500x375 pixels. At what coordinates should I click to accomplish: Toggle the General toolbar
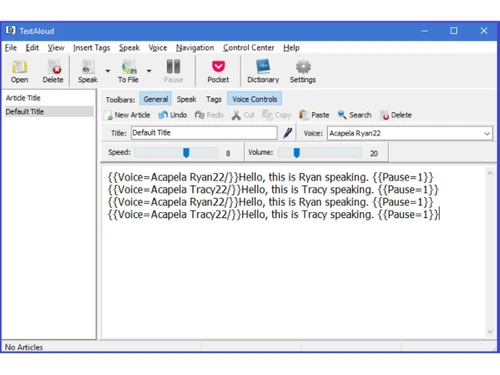(156, 99)
